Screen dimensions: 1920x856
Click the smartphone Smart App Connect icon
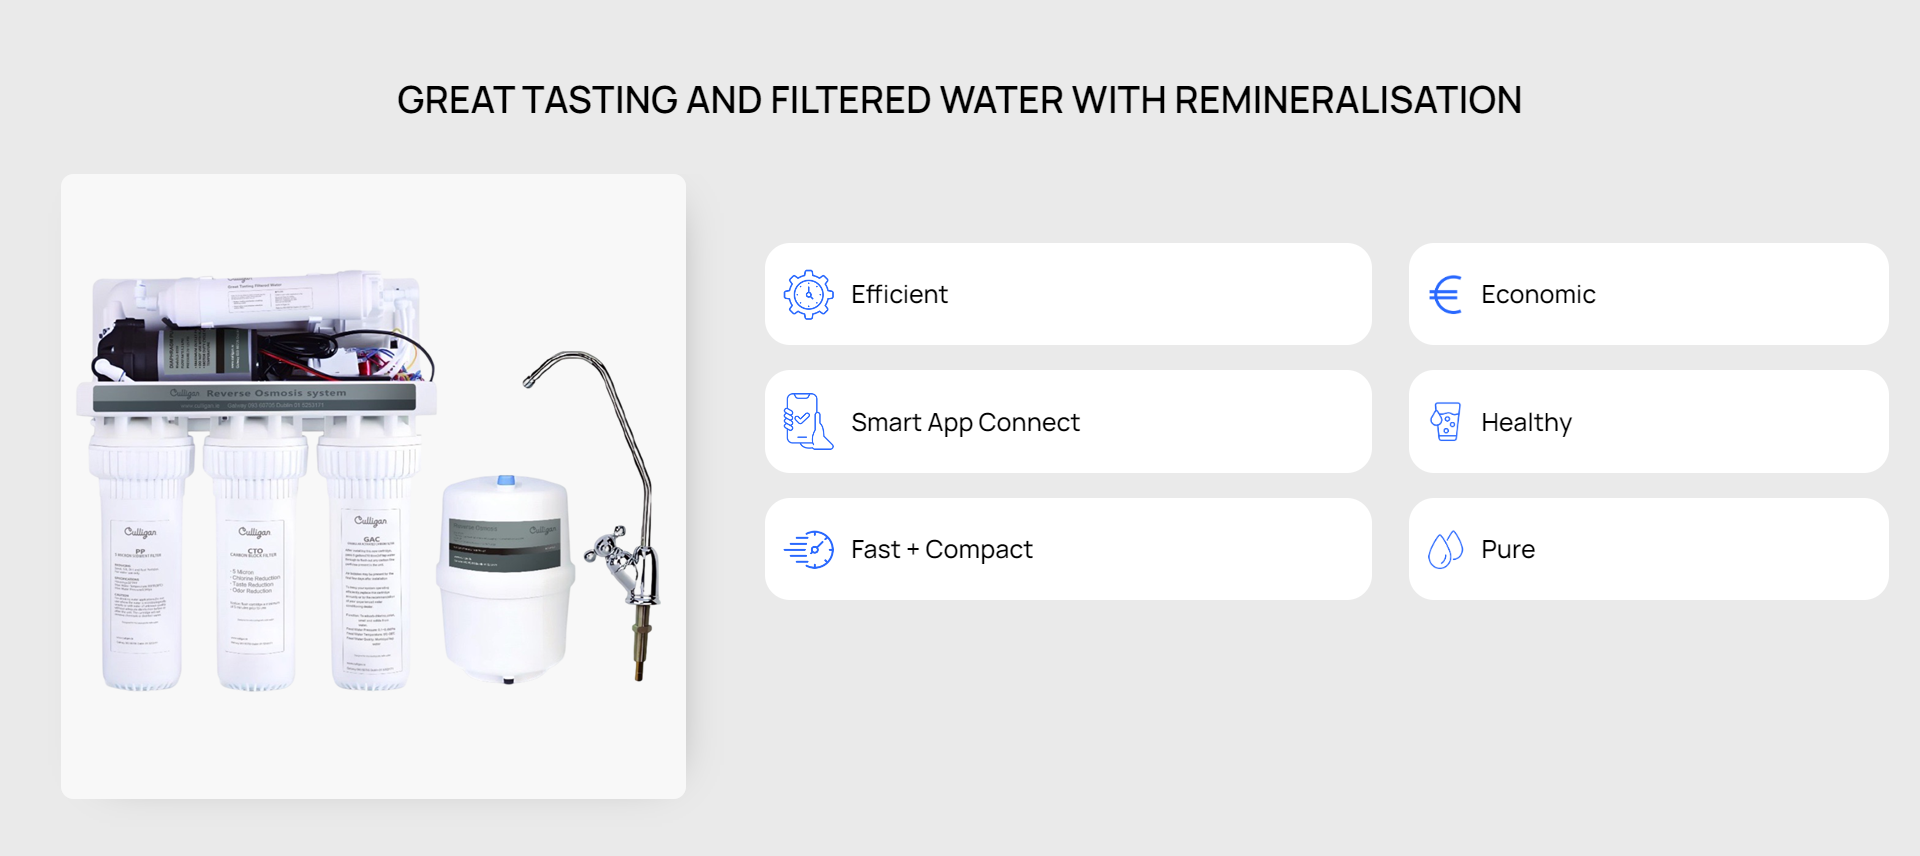point(808,422)
